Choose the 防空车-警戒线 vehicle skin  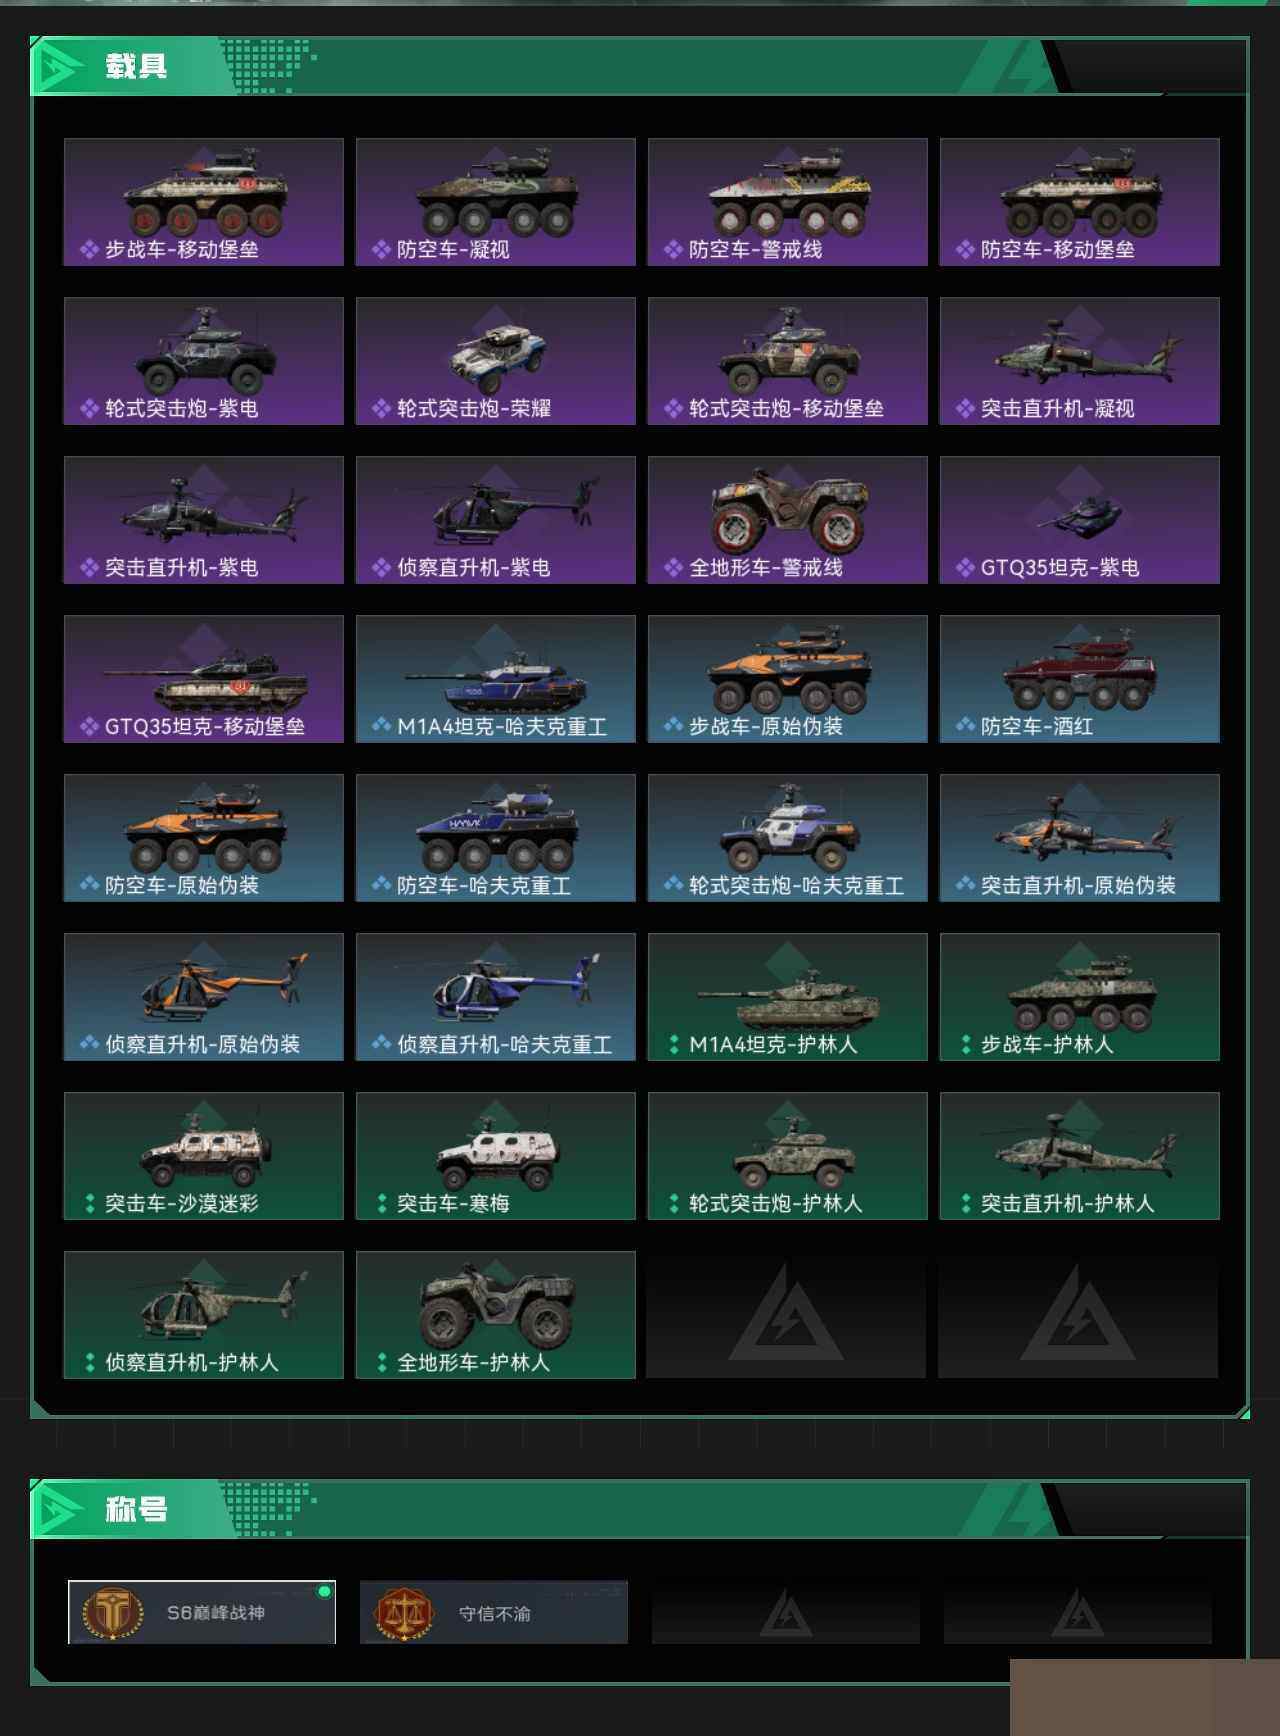(x=788, y=202)
